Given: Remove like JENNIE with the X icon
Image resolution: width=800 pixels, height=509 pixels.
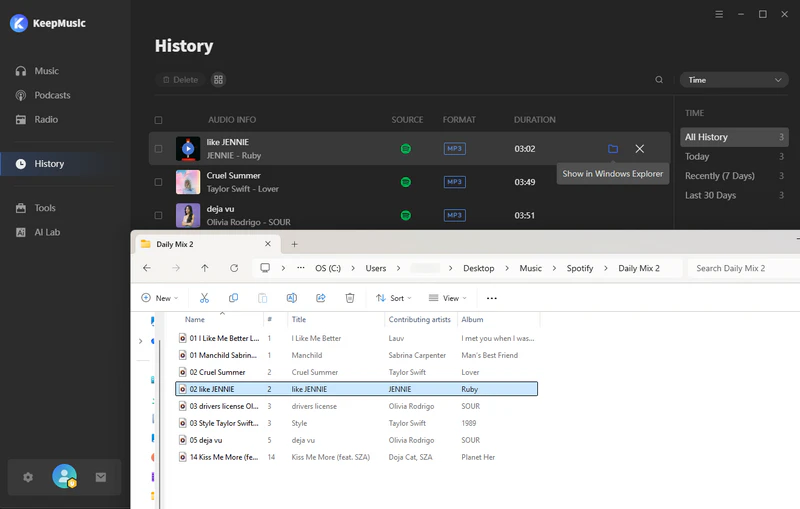Looking at the screenshot, I should point(640,149).
